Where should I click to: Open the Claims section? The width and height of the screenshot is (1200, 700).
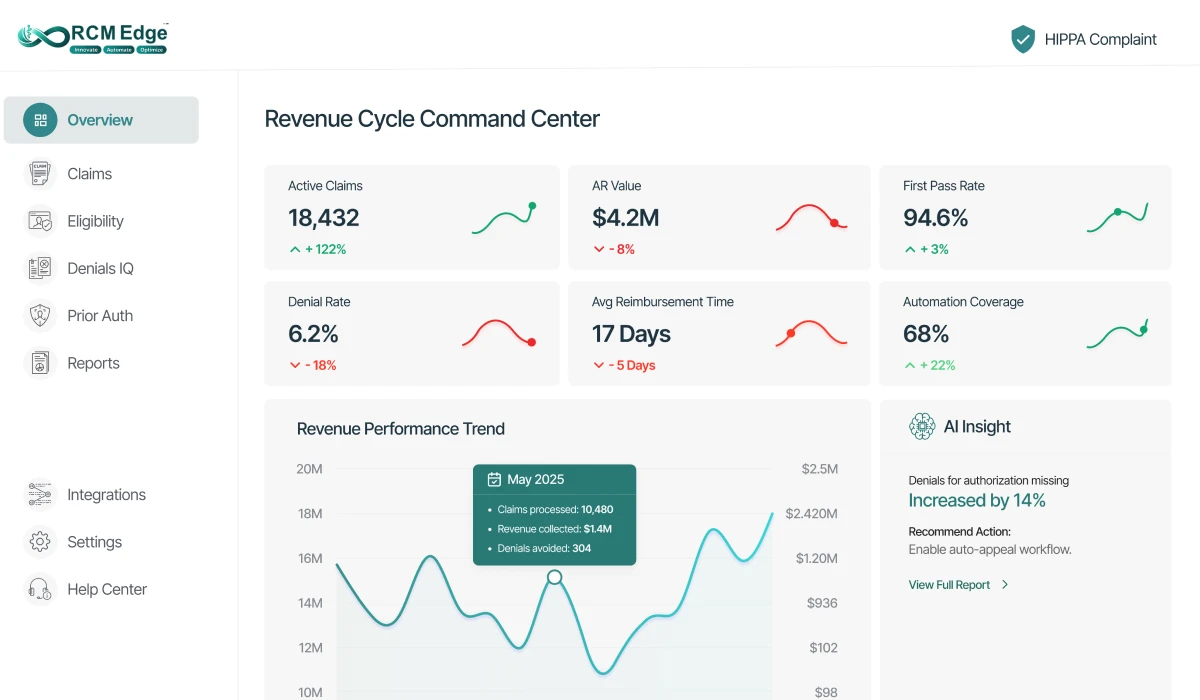[89, 173]
